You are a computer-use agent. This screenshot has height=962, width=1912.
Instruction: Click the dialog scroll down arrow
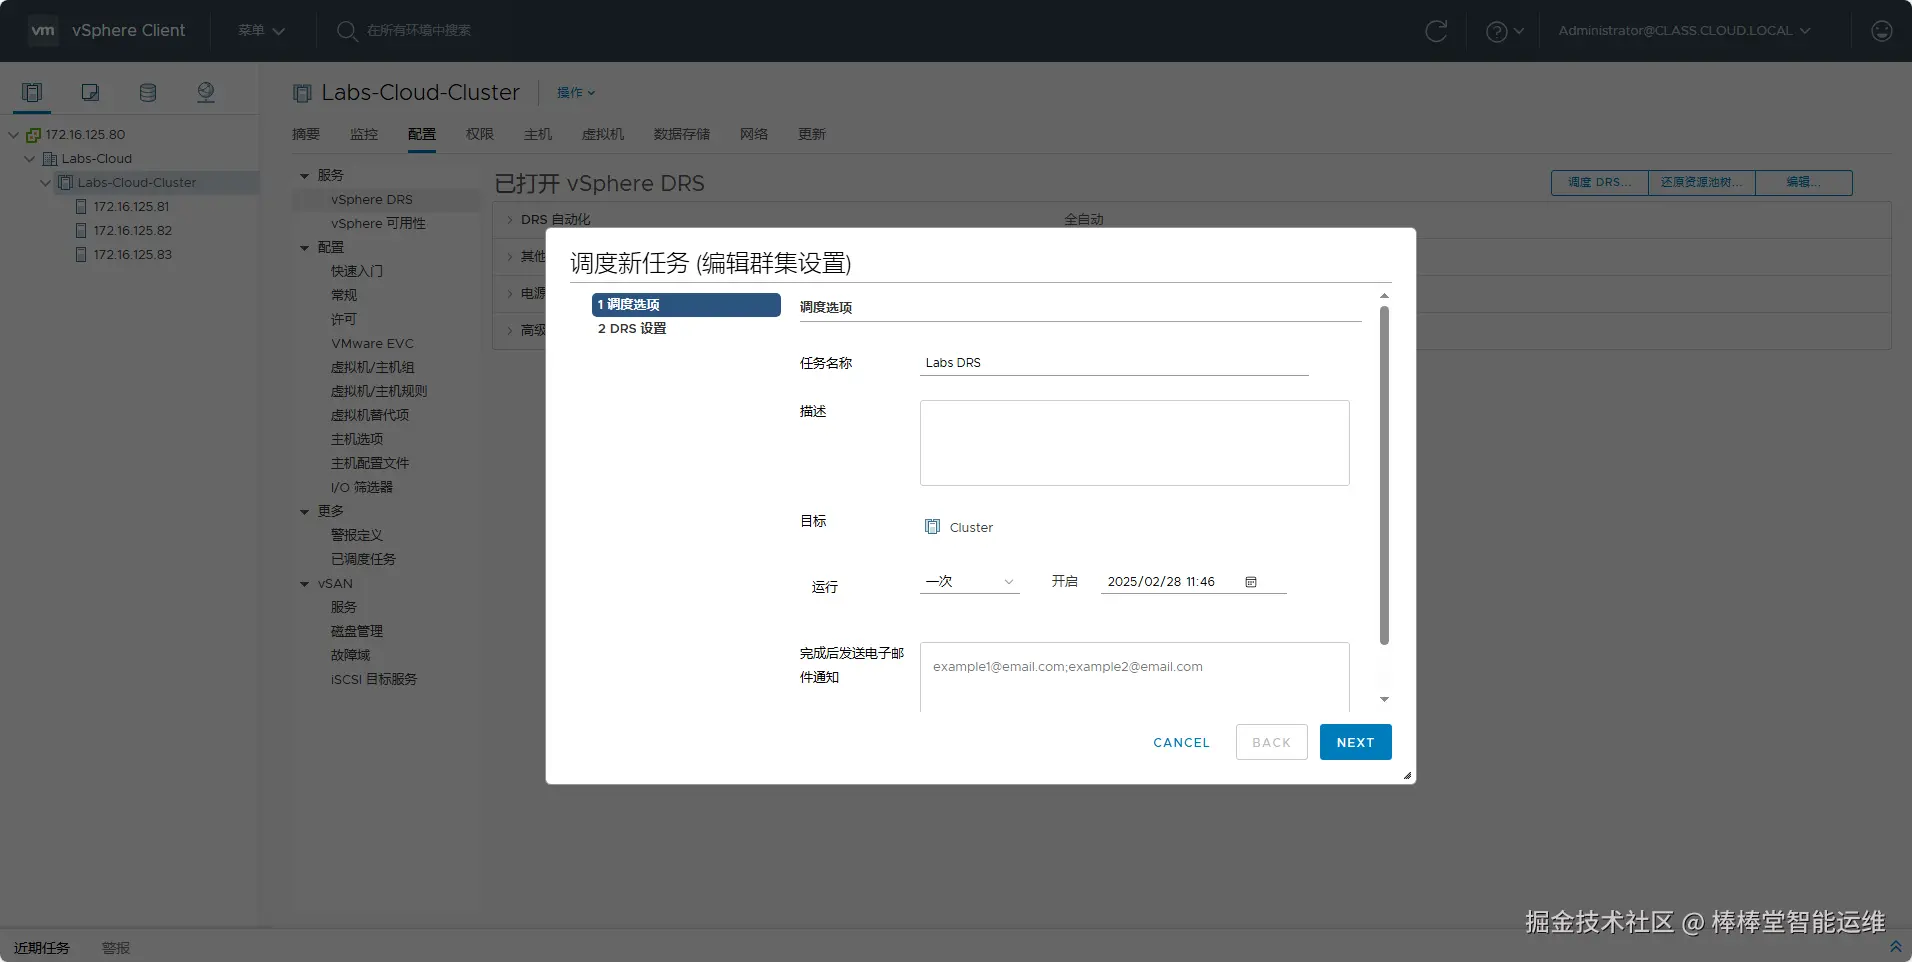tap(1384, 700)
